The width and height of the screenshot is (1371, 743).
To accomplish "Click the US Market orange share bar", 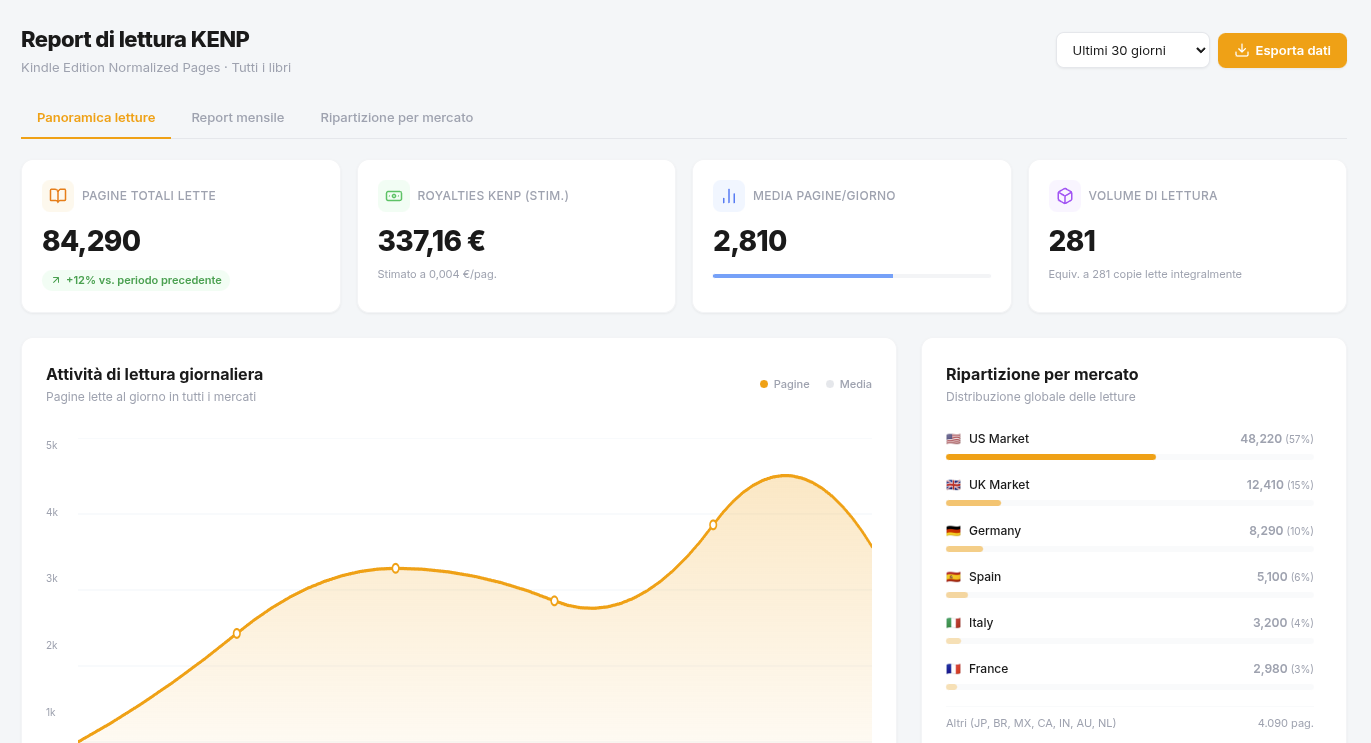I will (1050, 457).
